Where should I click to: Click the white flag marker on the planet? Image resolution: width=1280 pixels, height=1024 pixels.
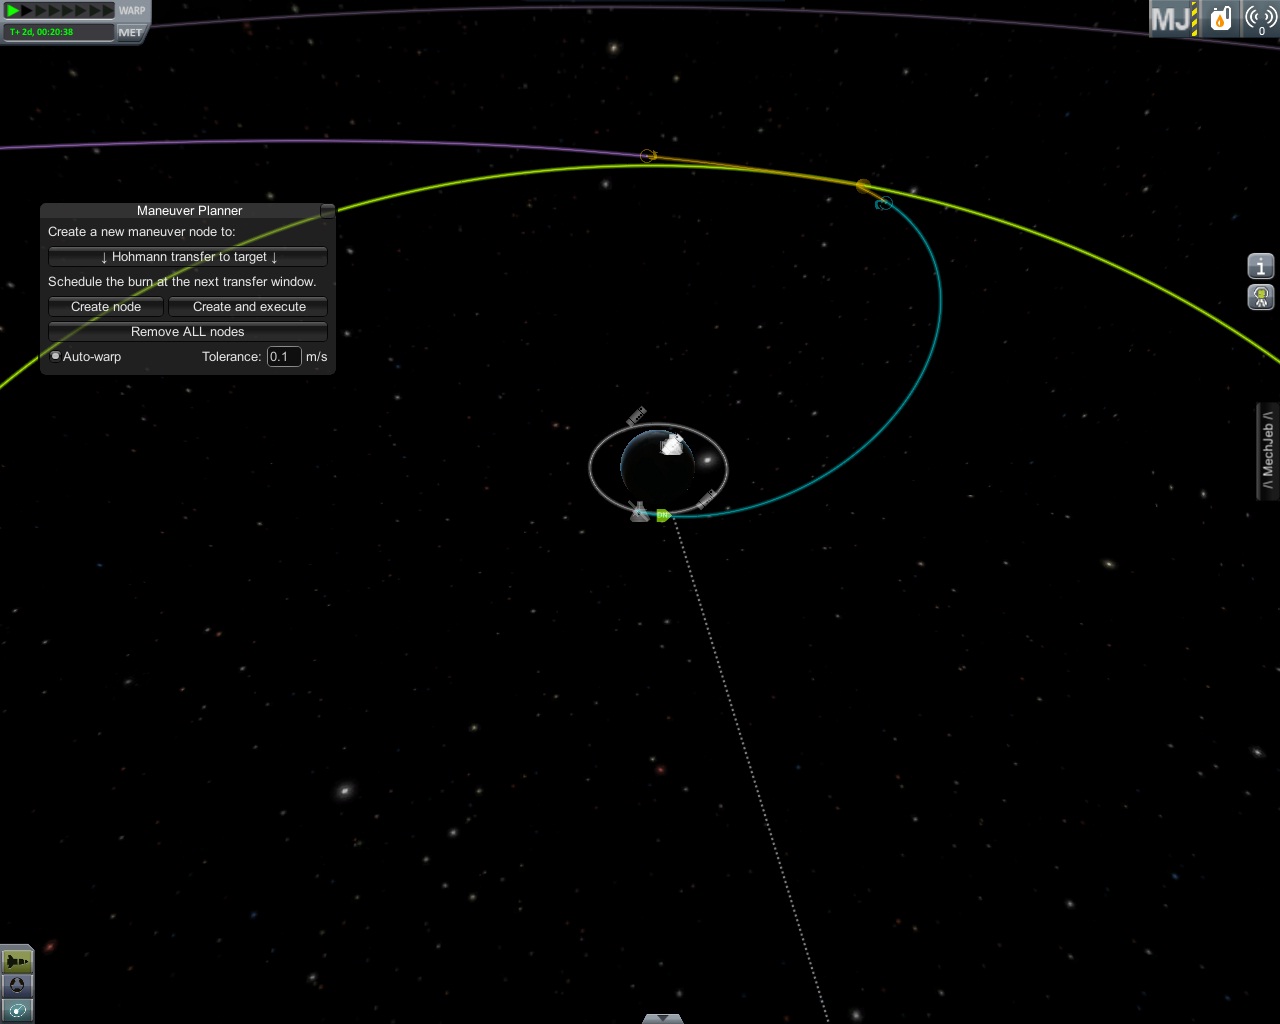672,445
